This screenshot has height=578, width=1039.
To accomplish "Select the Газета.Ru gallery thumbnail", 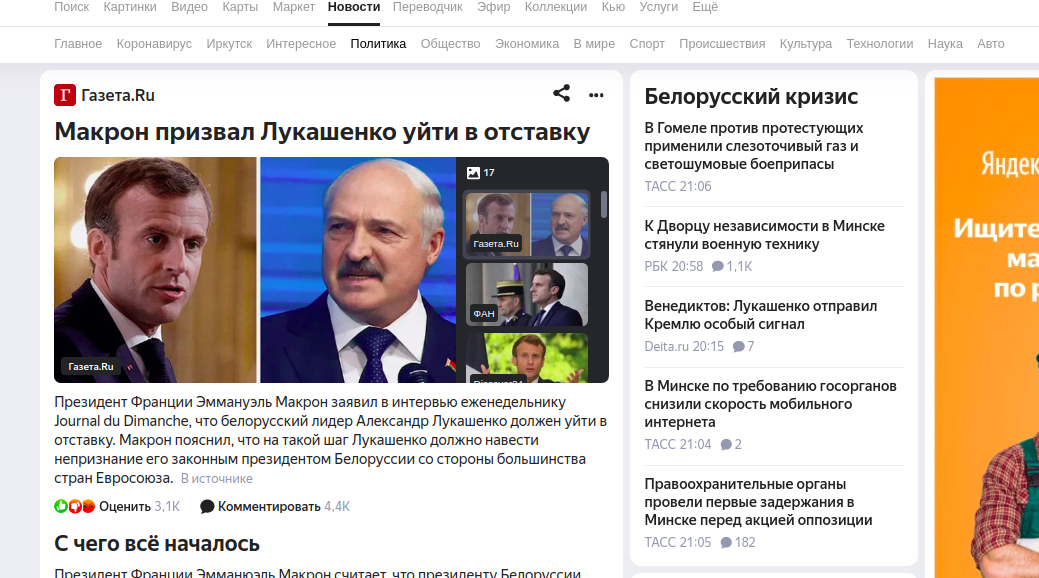I will pos(527,225).
